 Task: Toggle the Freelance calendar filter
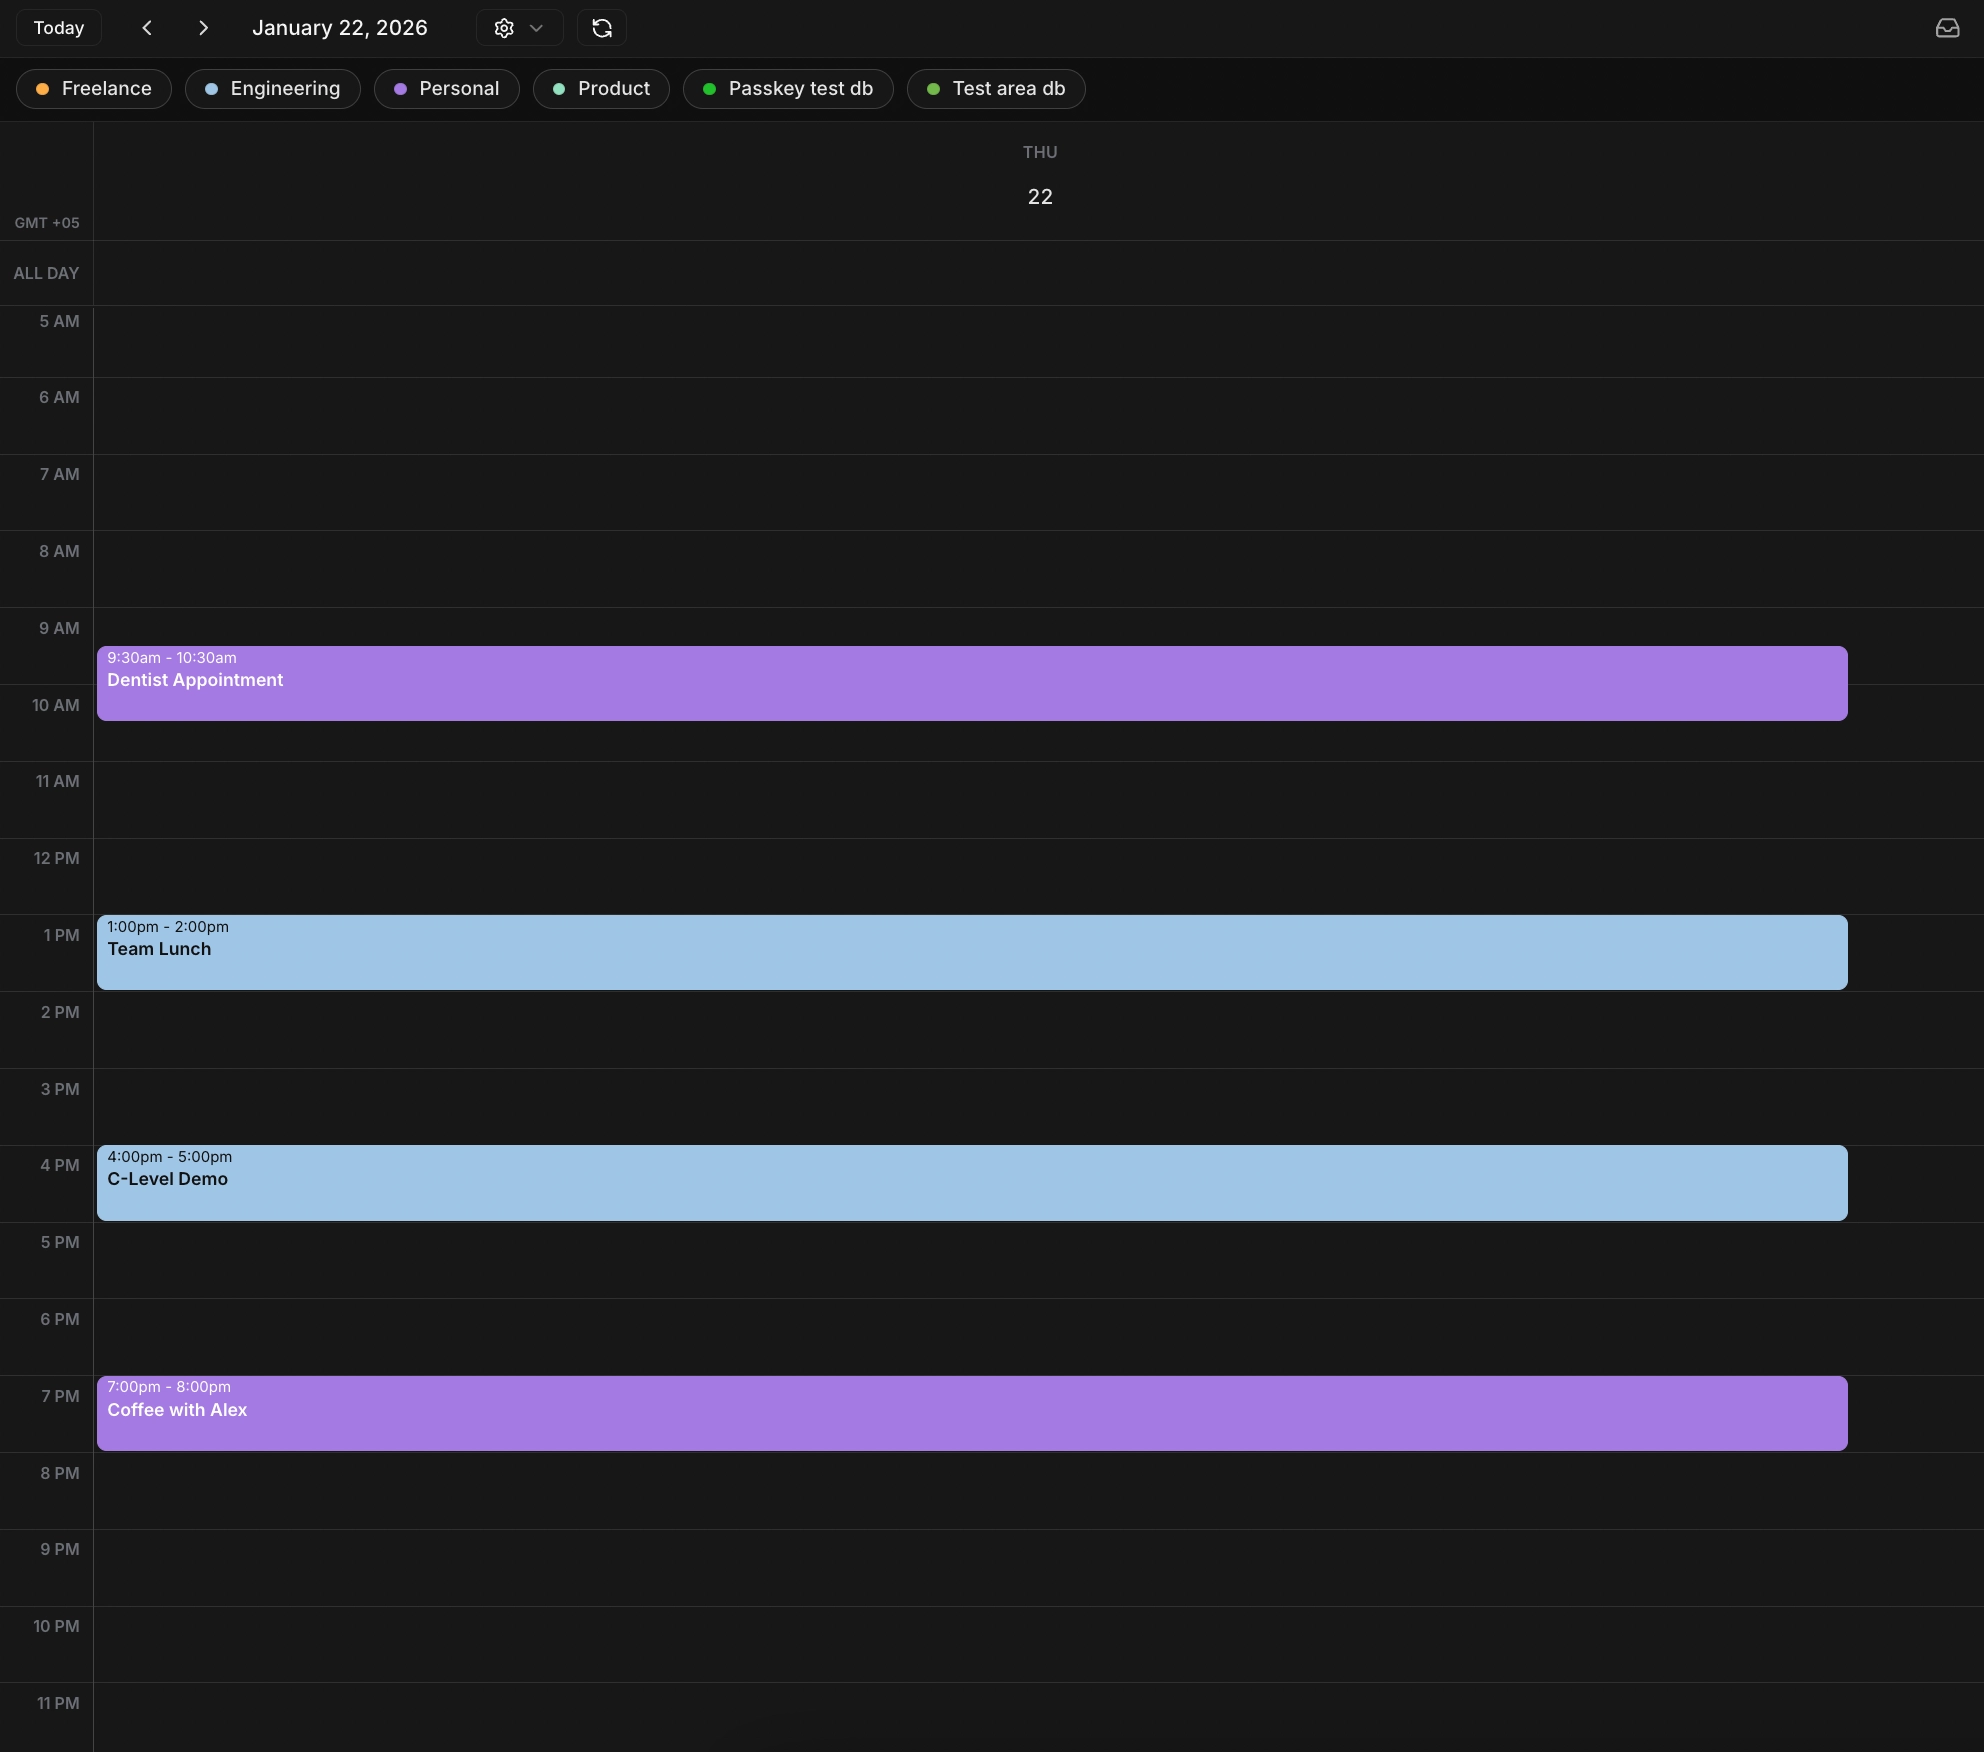click(94, 89)
